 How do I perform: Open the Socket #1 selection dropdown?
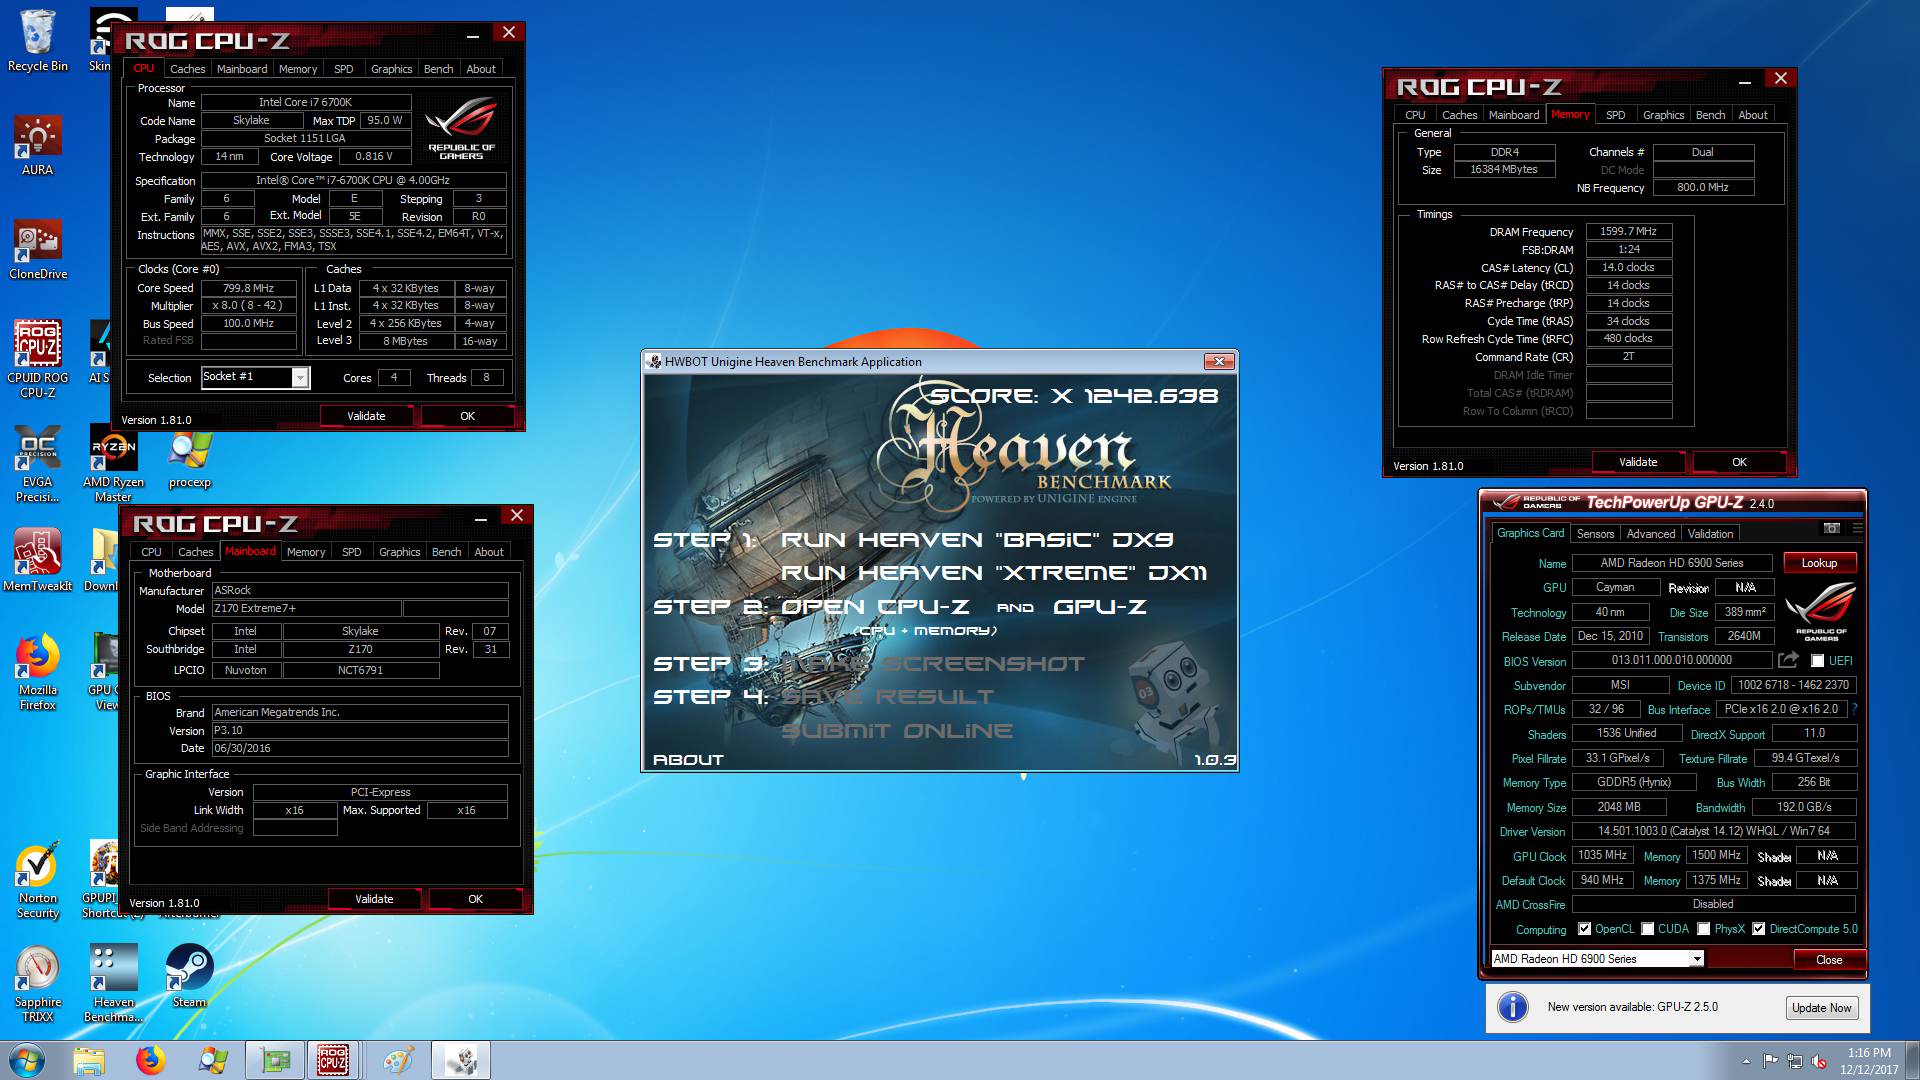pos(299,377)
